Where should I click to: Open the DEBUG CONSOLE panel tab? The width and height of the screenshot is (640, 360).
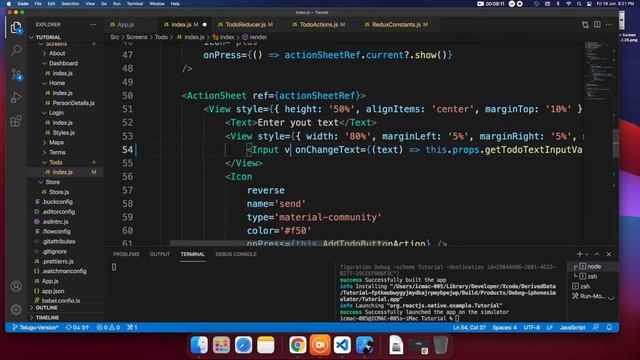pyautogui.click(x=236, y=254)
